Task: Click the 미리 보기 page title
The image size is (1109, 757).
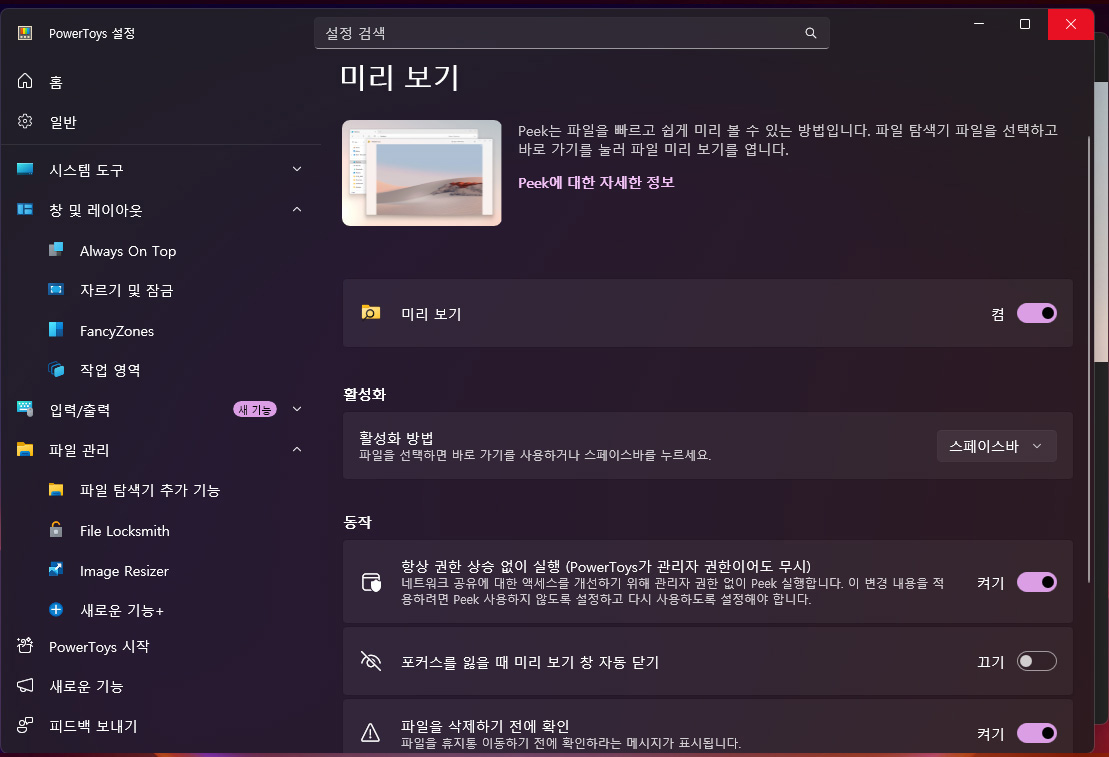Action: pyautogui.click(x=400, y=77)
